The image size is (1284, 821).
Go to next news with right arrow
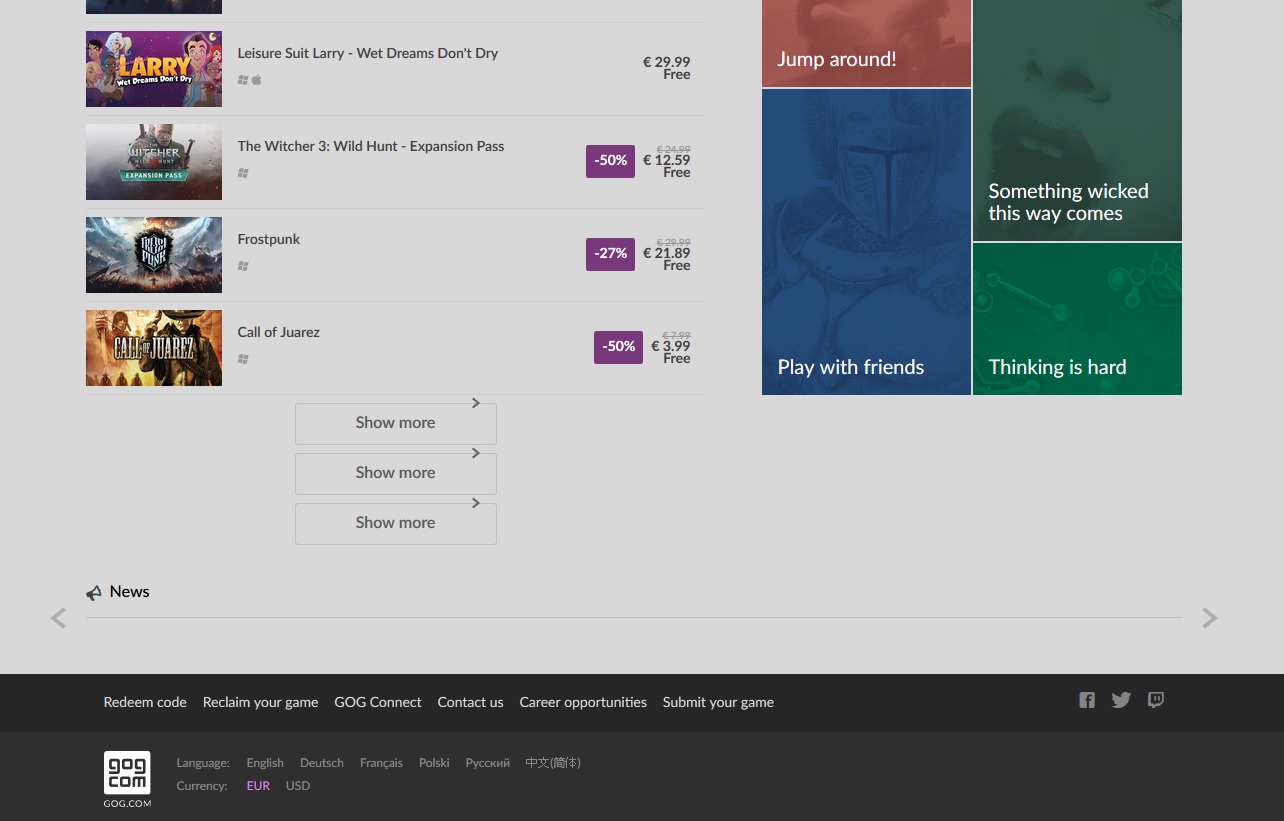tap(1210, 618)
